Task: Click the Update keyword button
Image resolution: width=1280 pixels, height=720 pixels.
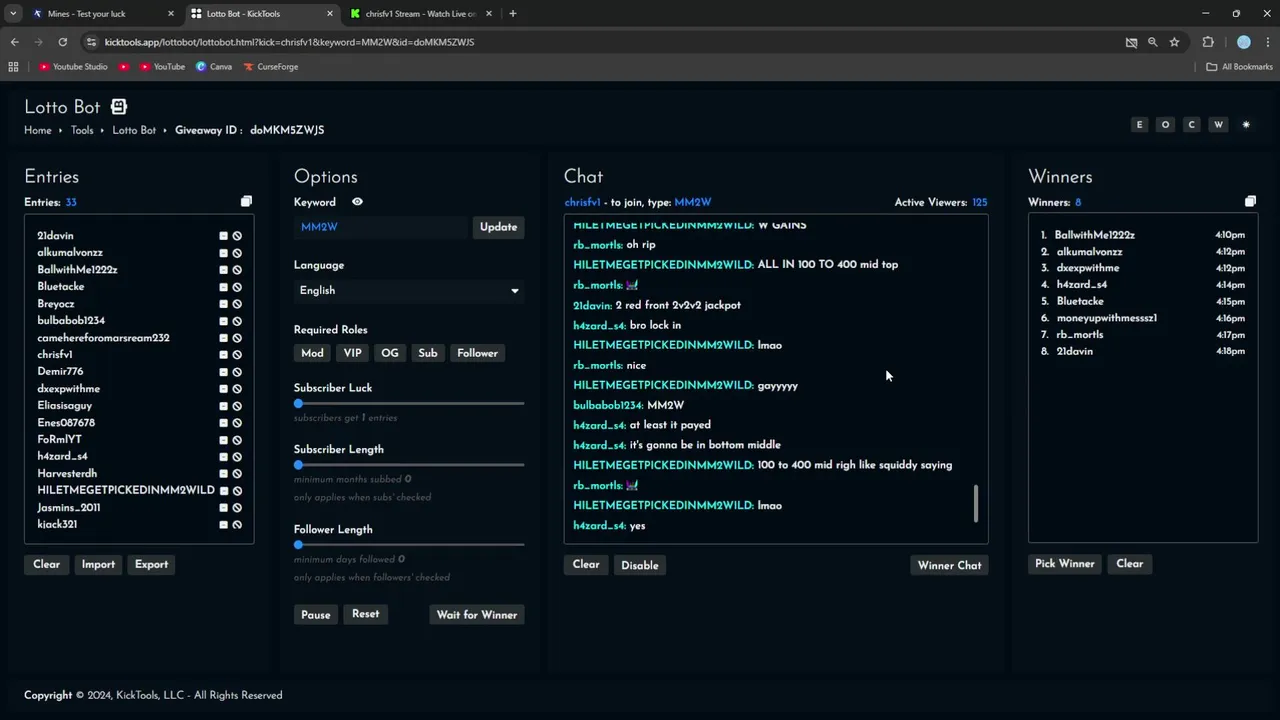Action: (498, 227)
